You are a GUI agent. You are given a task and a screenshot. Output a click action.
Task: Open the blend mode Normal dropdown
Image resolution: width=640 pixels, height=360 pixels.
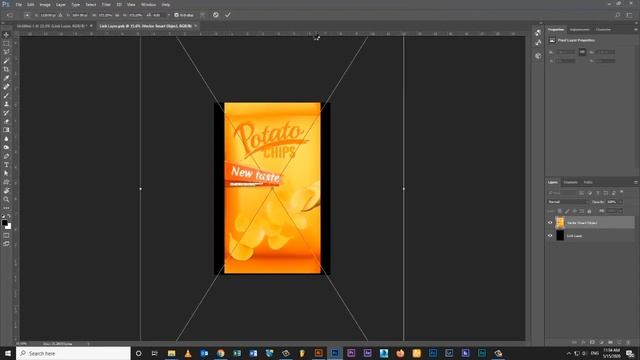pyautogui.click(x=567, y=202)
